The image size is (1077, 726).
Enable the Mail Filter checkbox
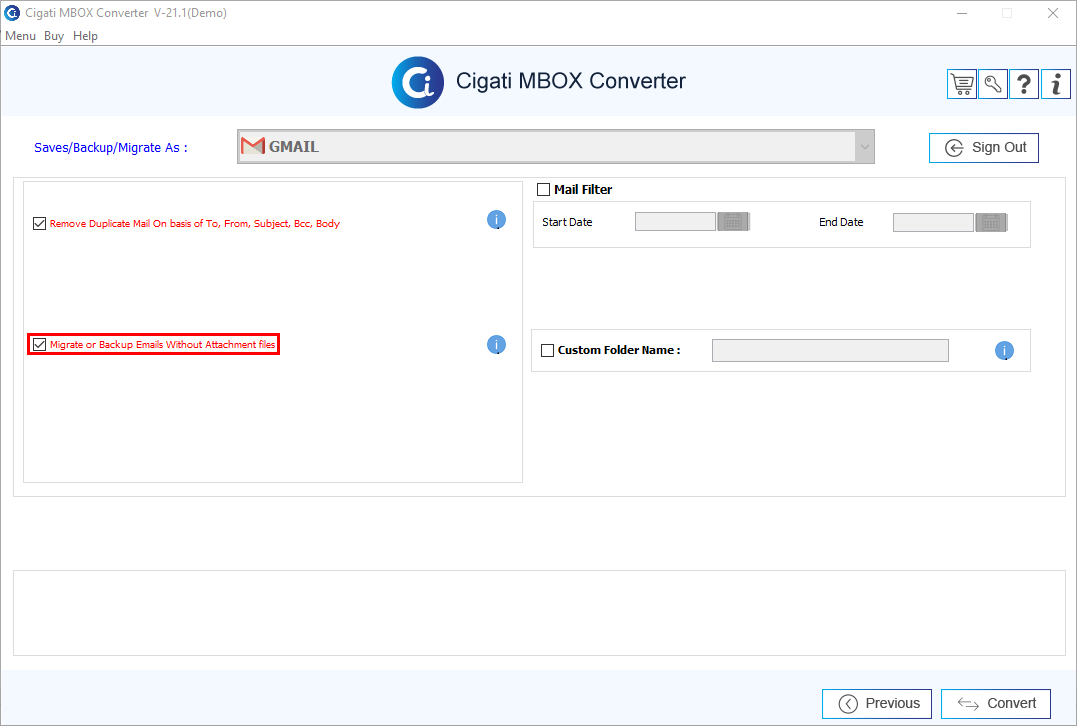coord(543,190)
